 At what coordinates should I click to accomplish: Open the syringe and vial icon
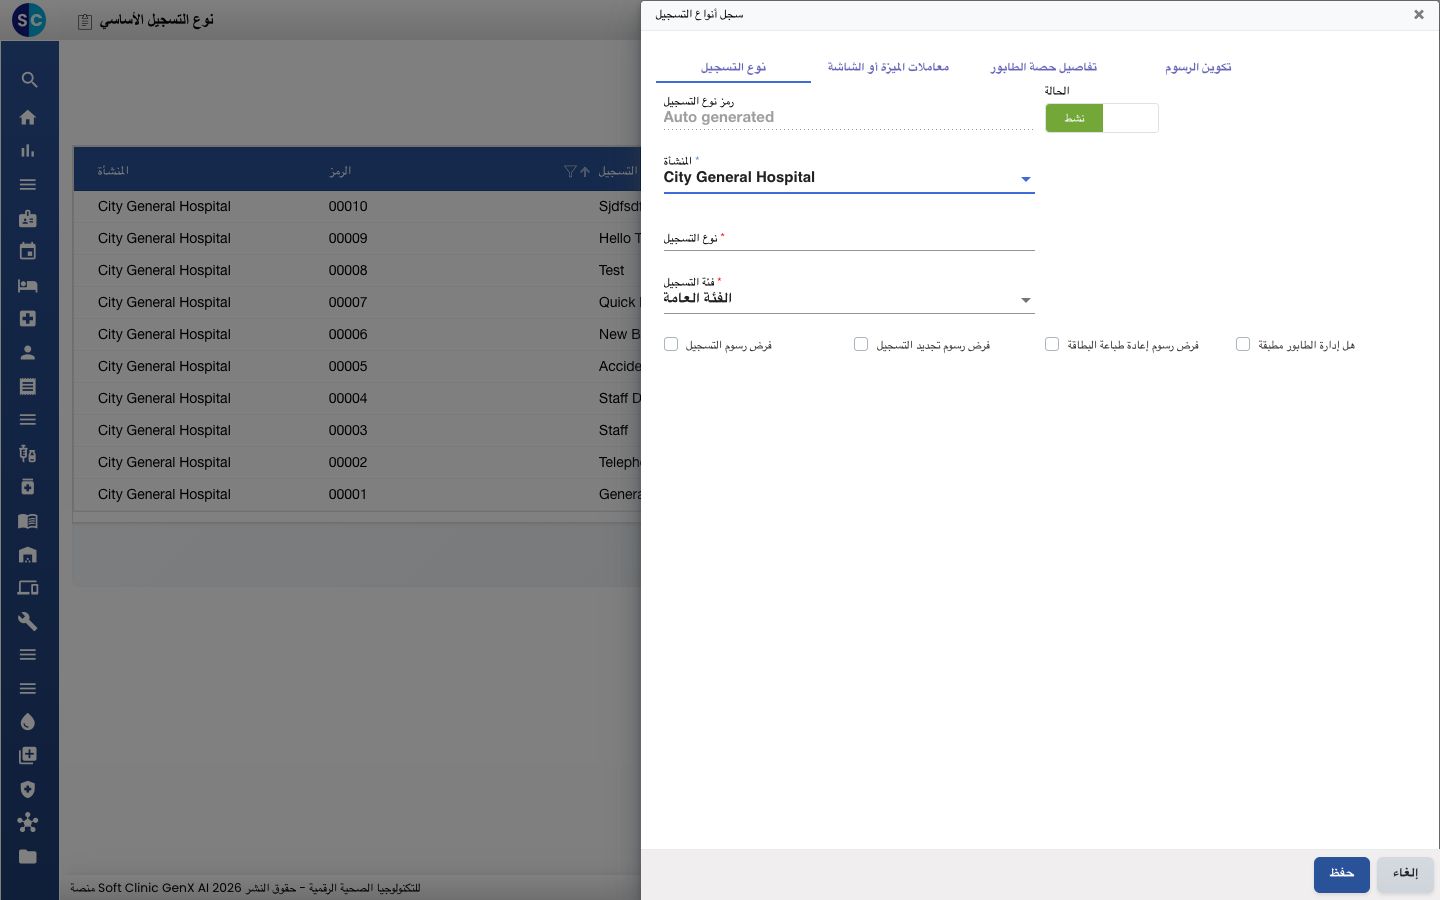(x=28, y=453)
